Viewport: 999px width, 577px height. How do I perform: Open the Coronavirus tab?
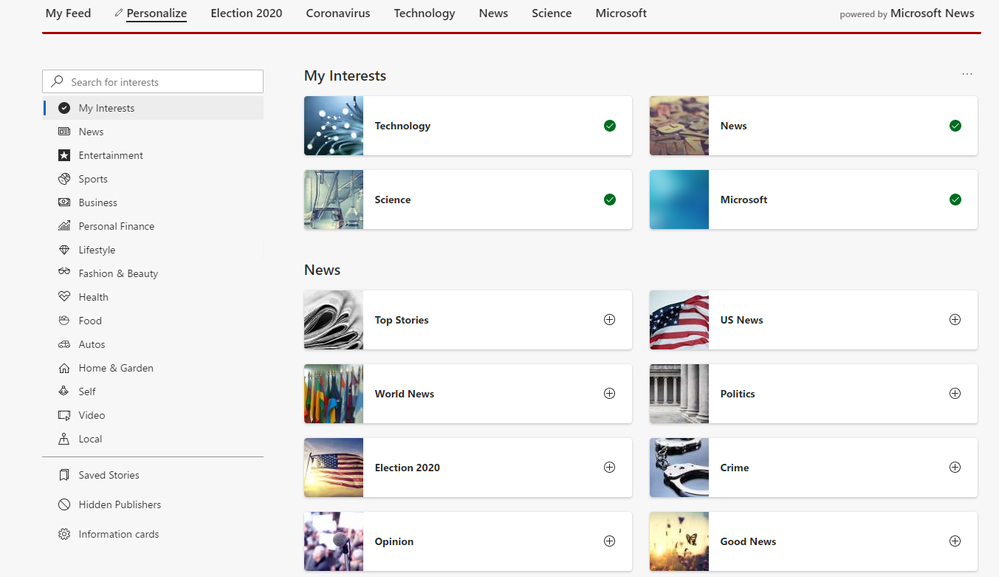pos(338,13)
